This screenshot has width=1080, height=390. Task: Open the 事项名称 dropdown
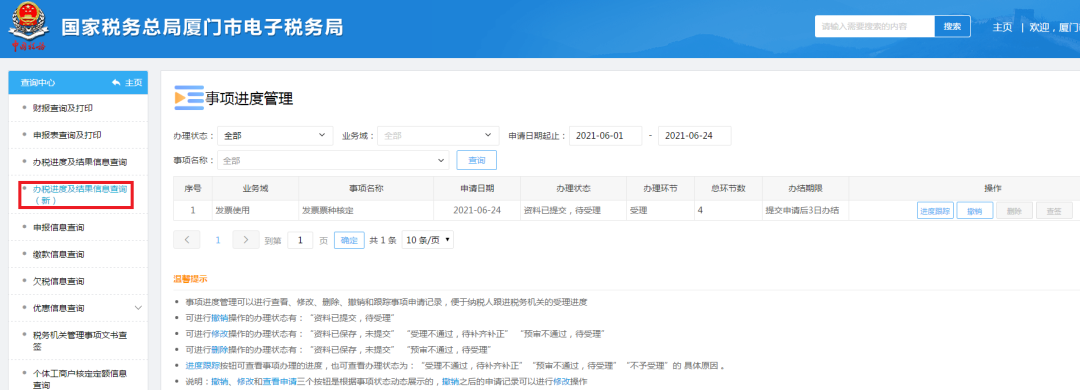click(x=333, y=160)
